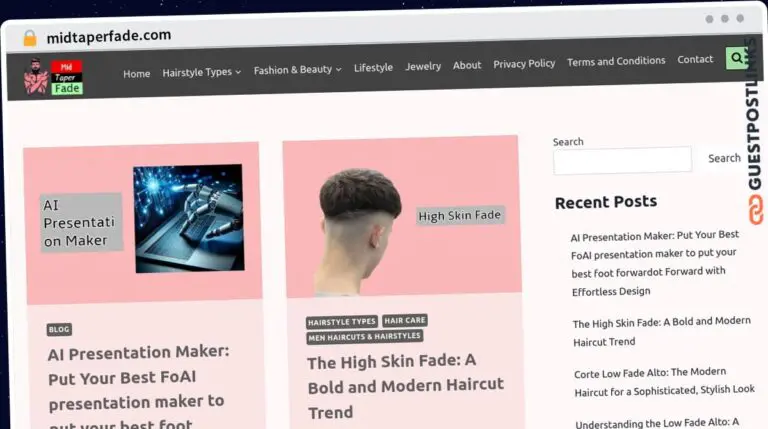This screenshot has height=429, width=768.
Task: Open recent post Understanding the Low Fade Alto
Action: click(x=657, y=423)
